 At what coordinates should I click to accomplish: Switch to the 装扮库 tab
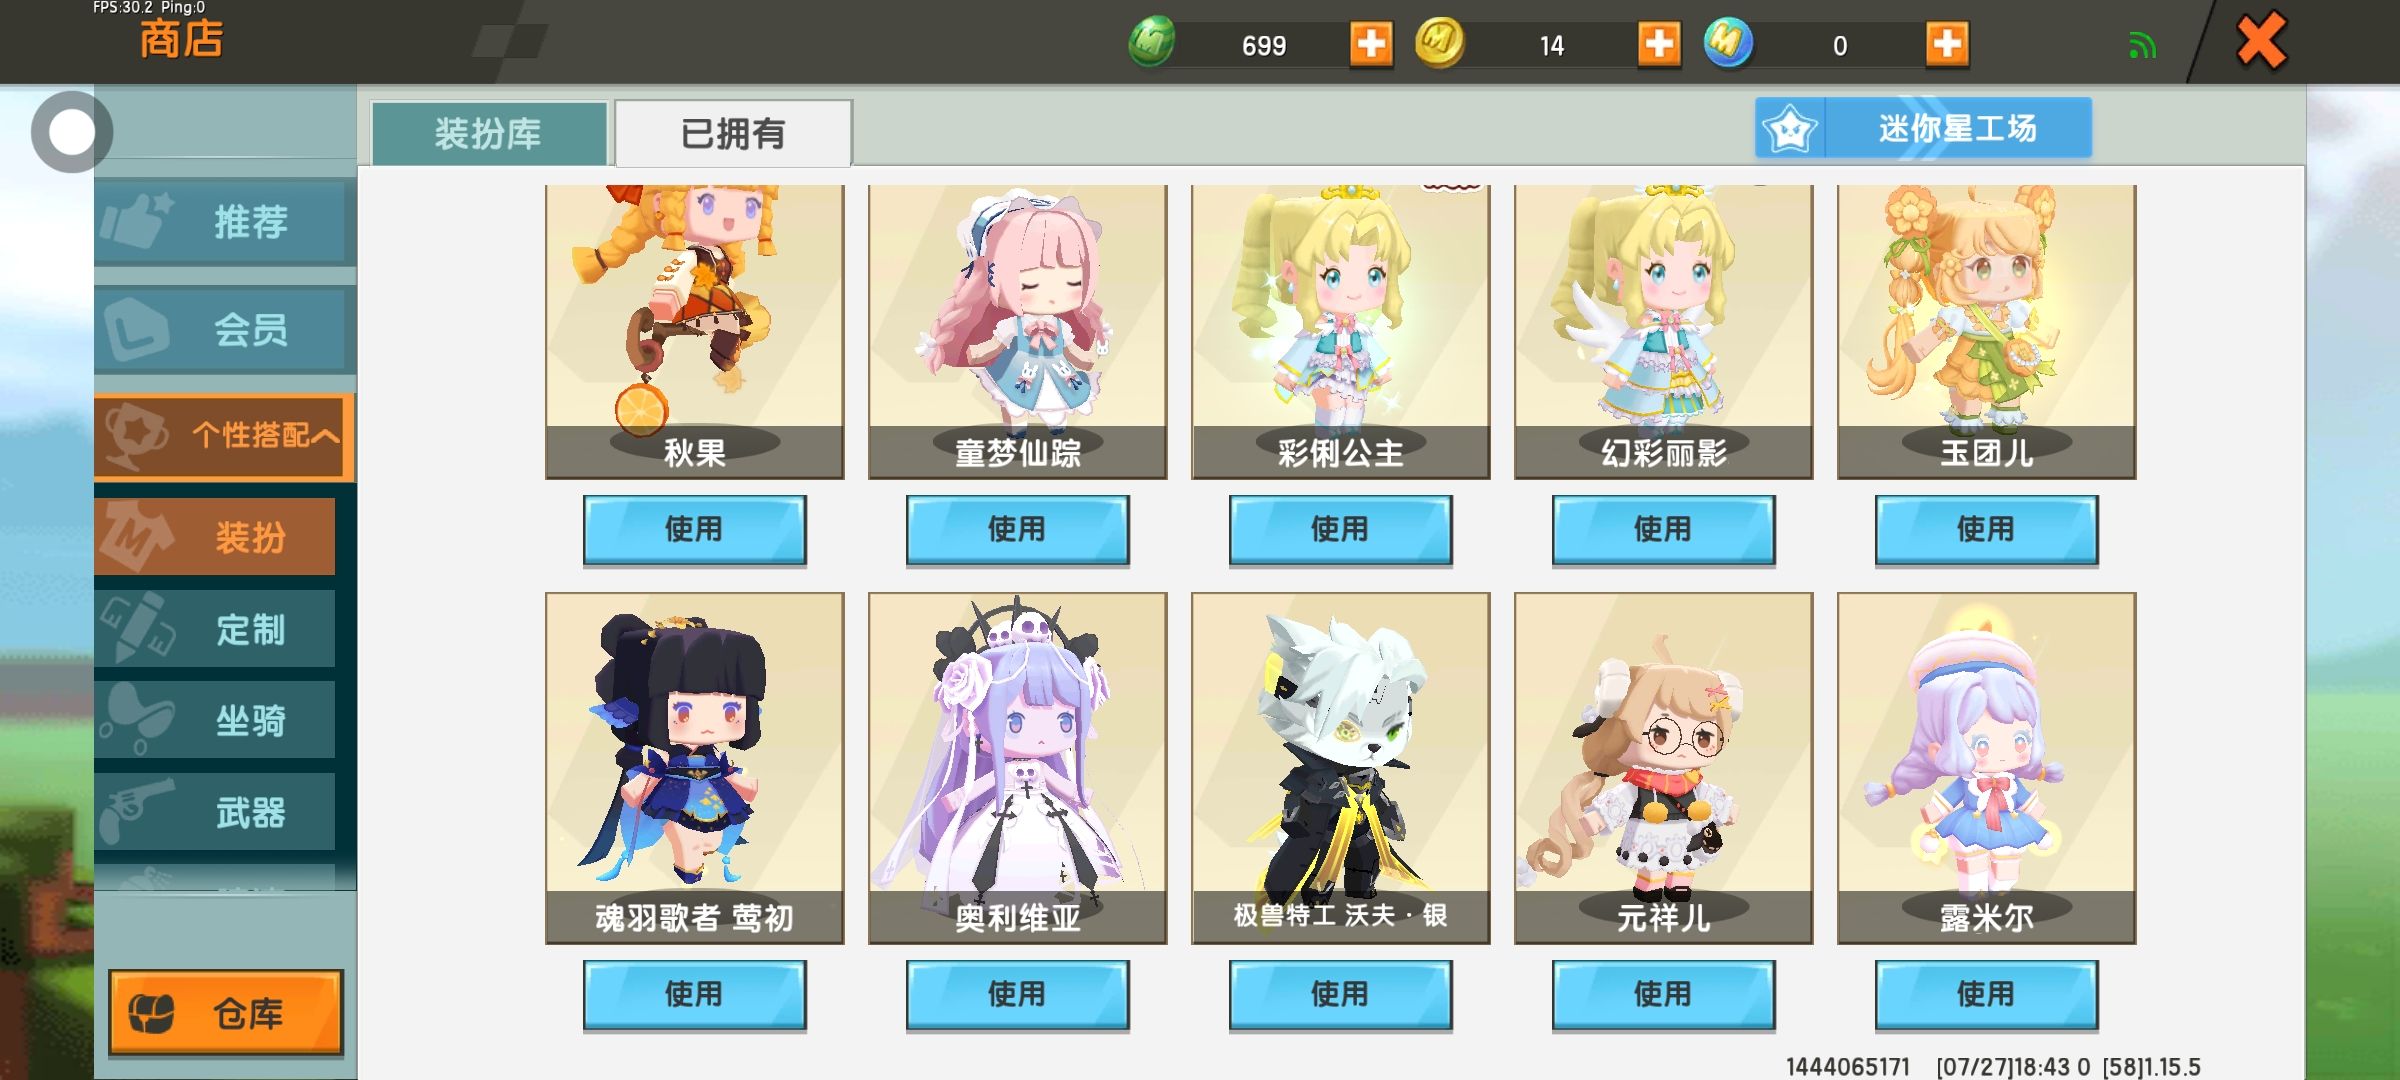coord(489,133)
